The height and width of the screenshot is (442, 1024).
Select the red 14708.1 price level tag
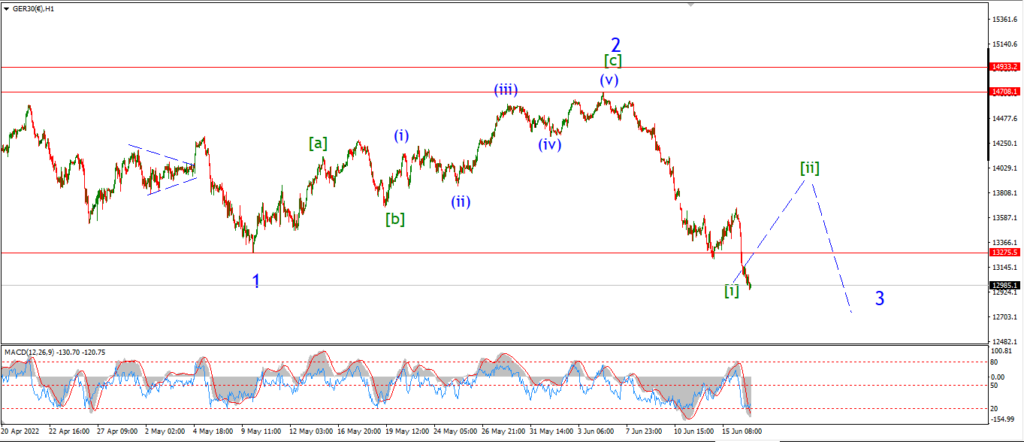1002,92
